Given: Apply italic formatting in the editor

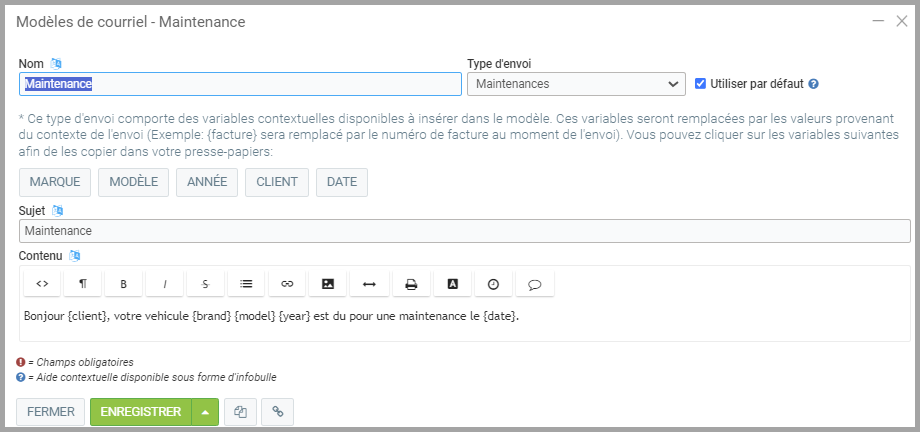Looking at the screenshot, I should tap(164, 284).
